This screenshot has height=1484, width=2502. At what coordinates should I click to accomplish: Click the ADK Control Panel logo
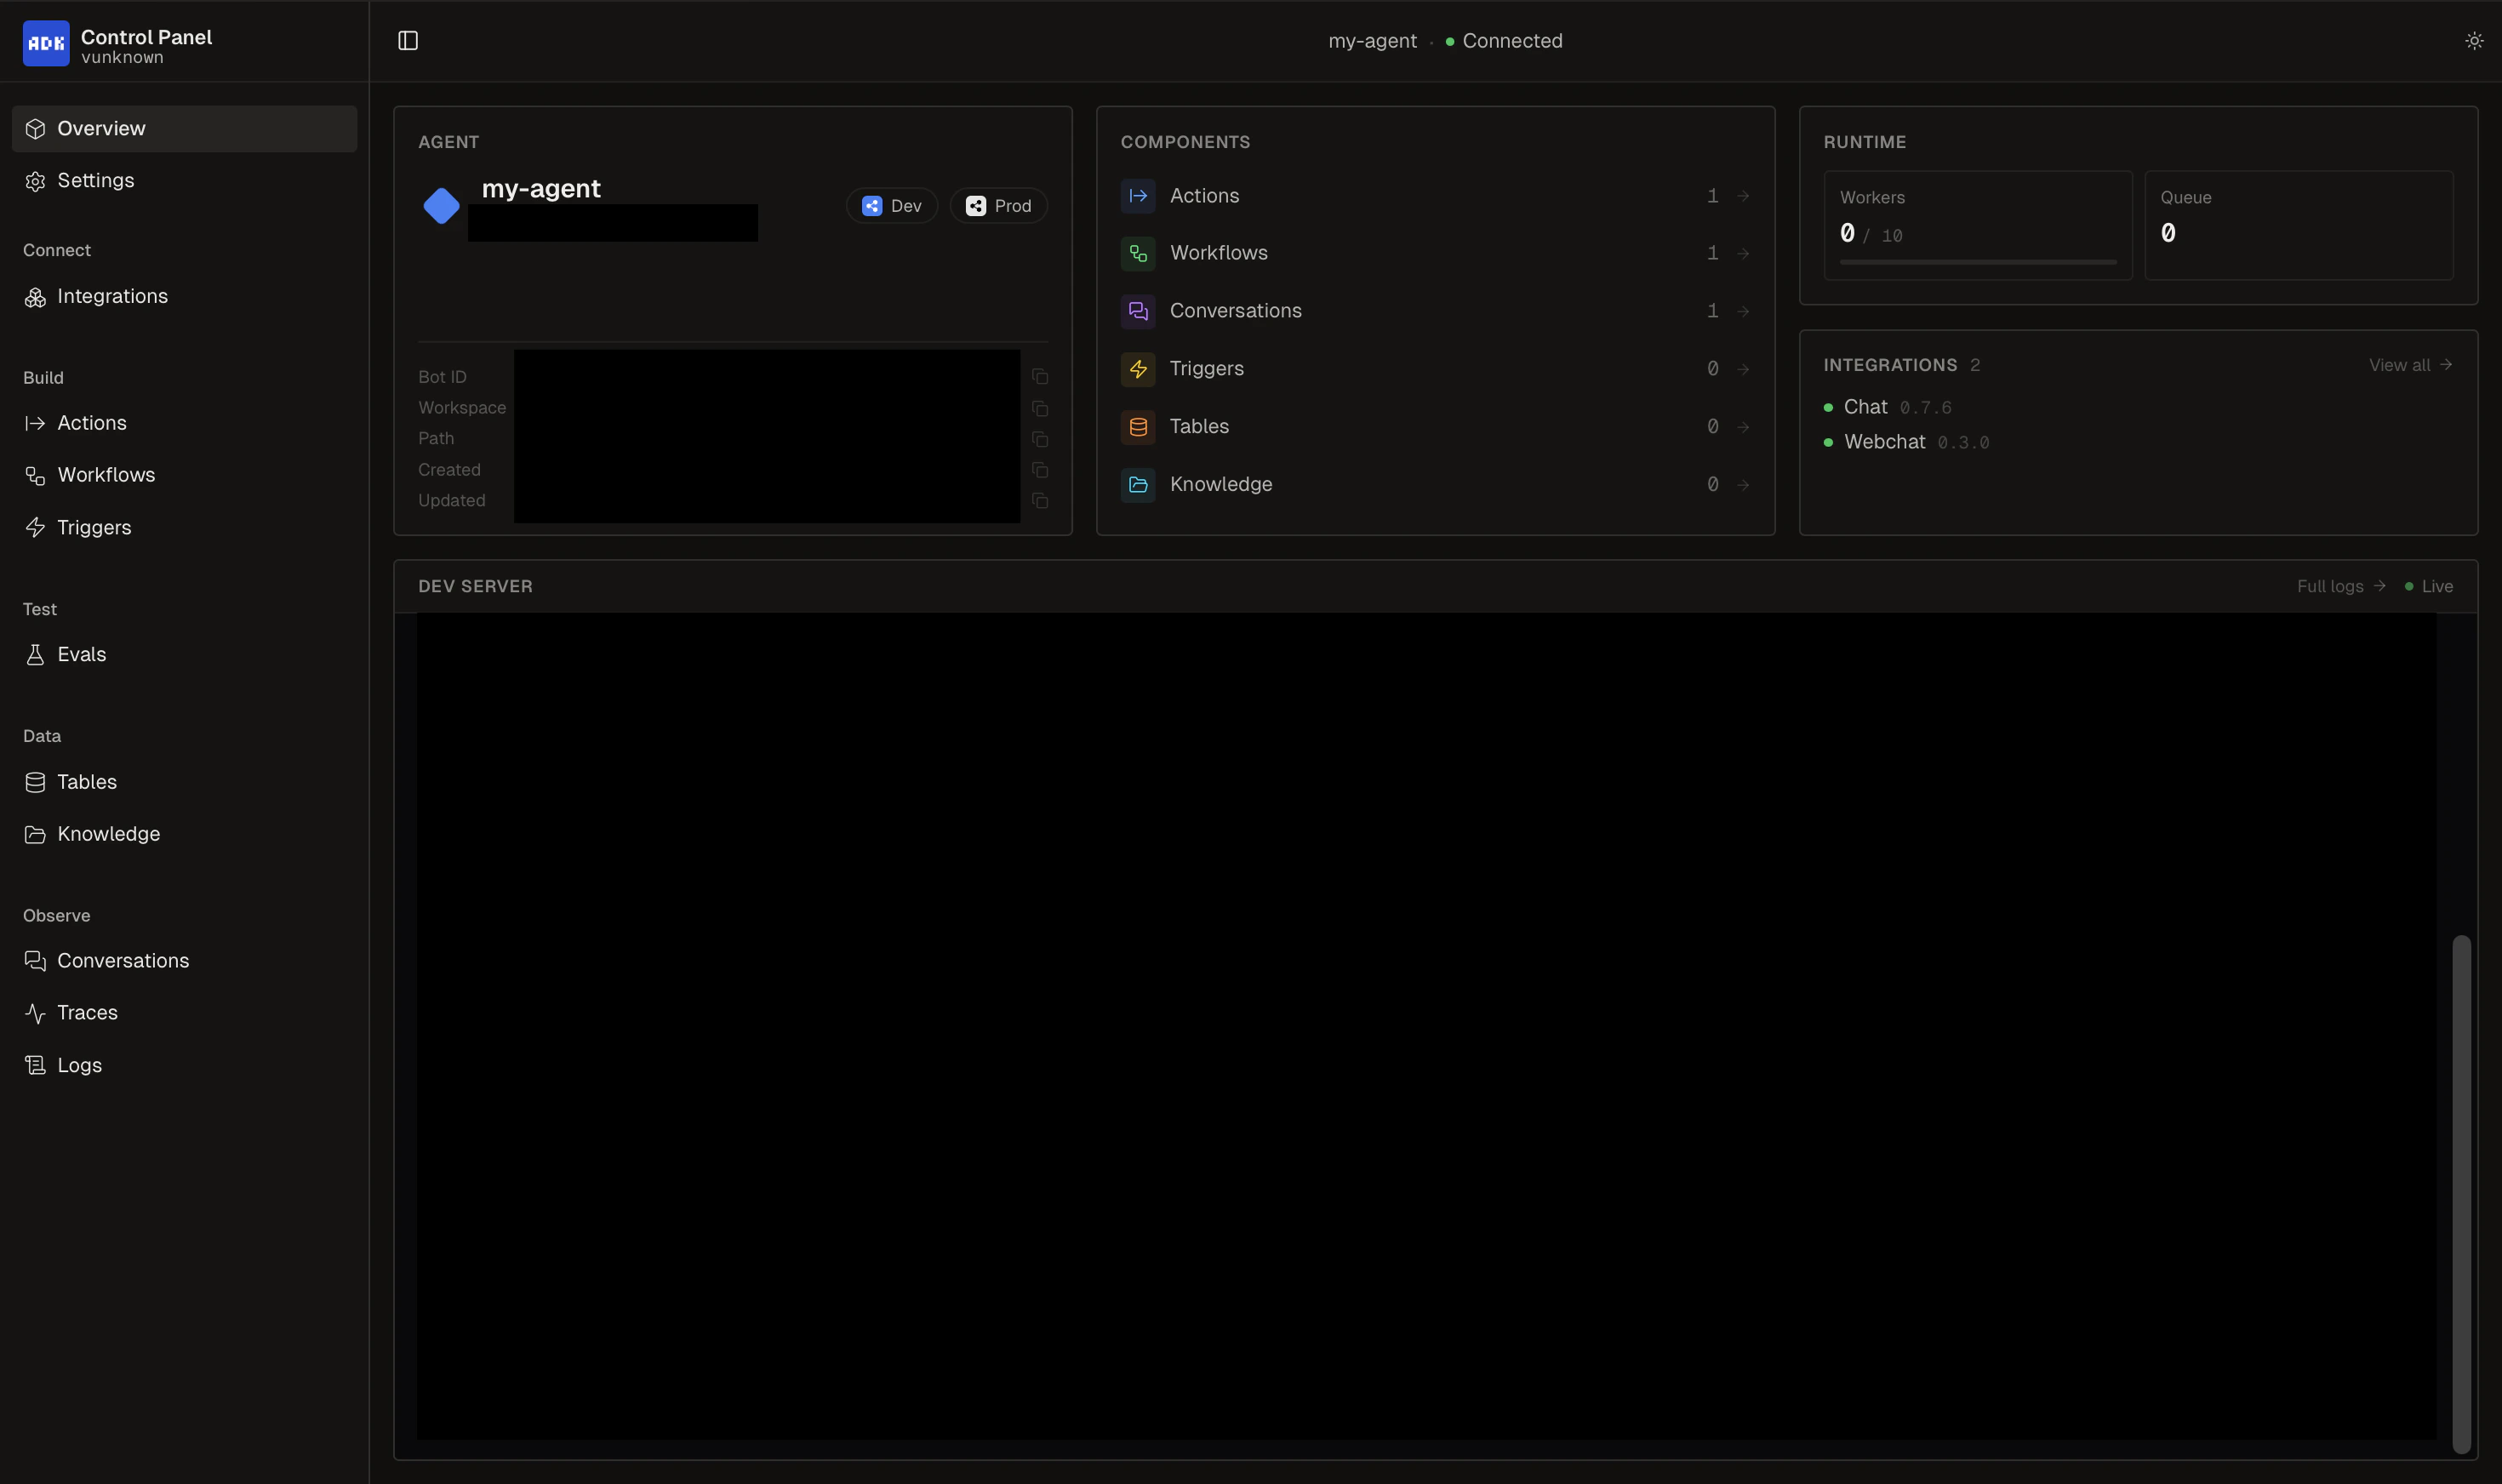46,42
